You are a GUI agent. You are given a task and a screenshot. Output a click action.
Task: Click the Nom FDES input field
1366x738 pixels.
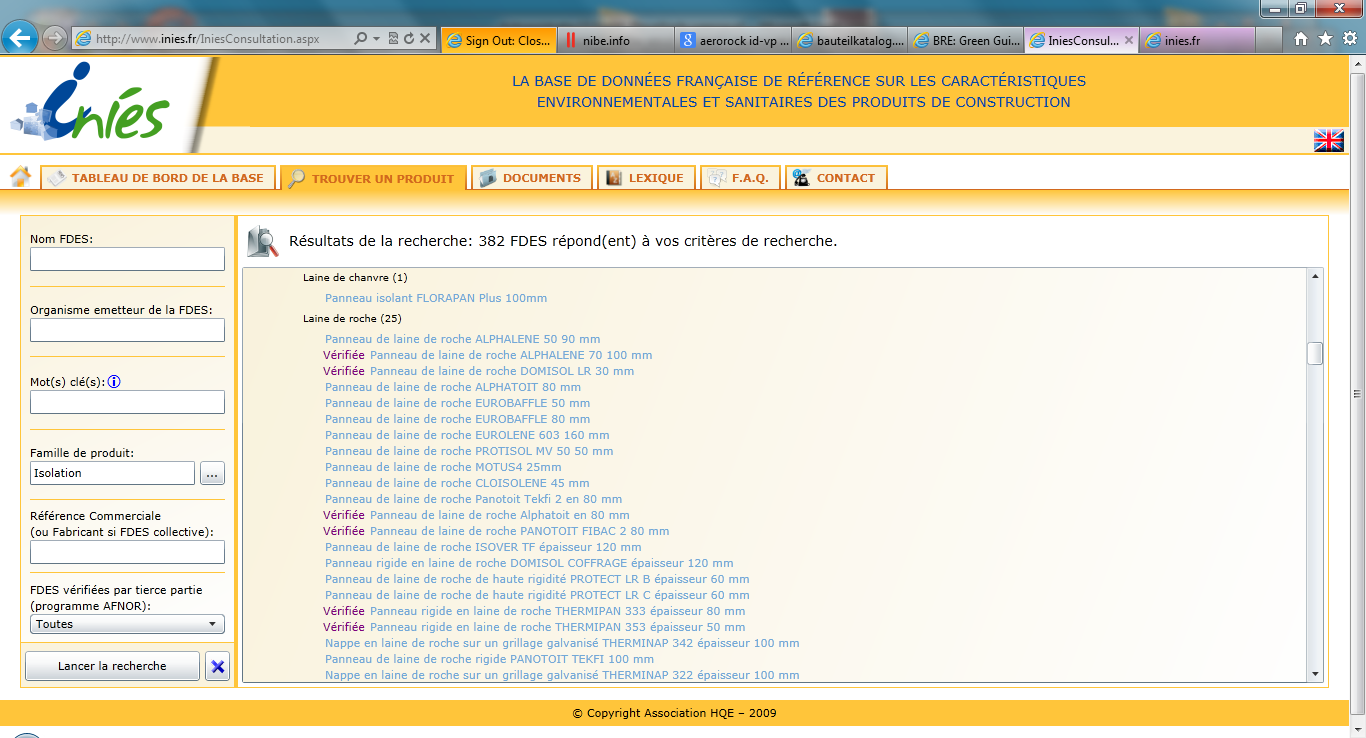click(127, 259)
